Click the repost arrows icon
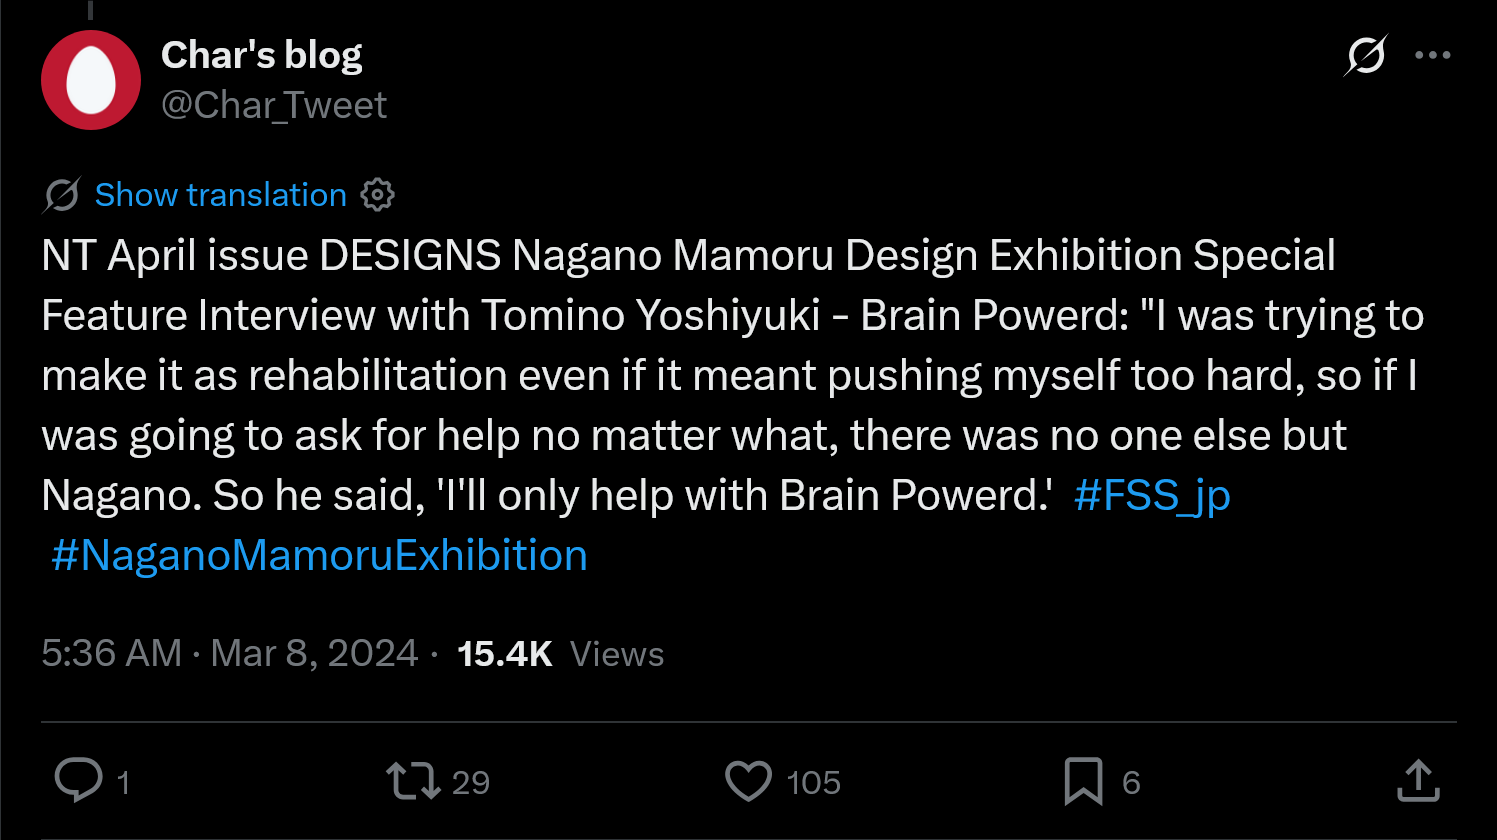The image size is (1497, 840). (413, 781)
